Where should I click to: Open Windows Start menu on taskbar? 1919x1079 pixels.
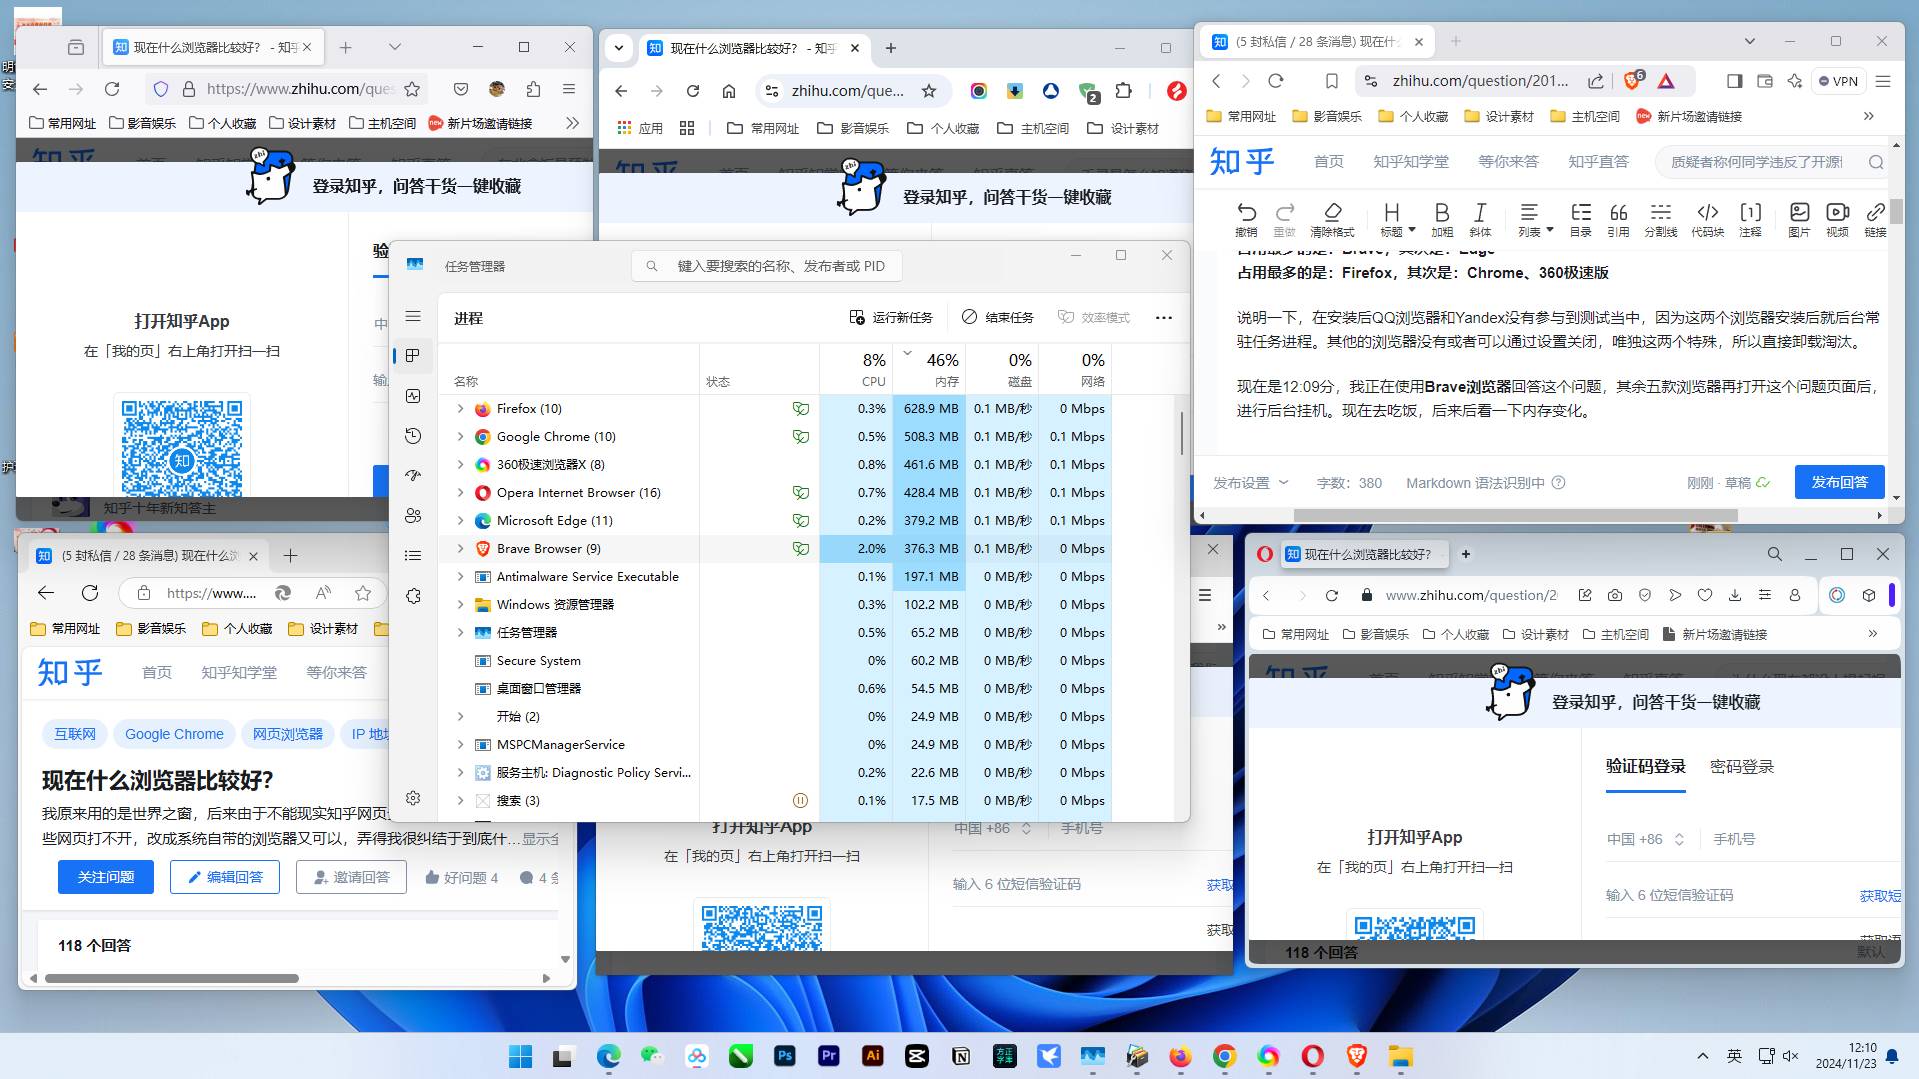521,1056
